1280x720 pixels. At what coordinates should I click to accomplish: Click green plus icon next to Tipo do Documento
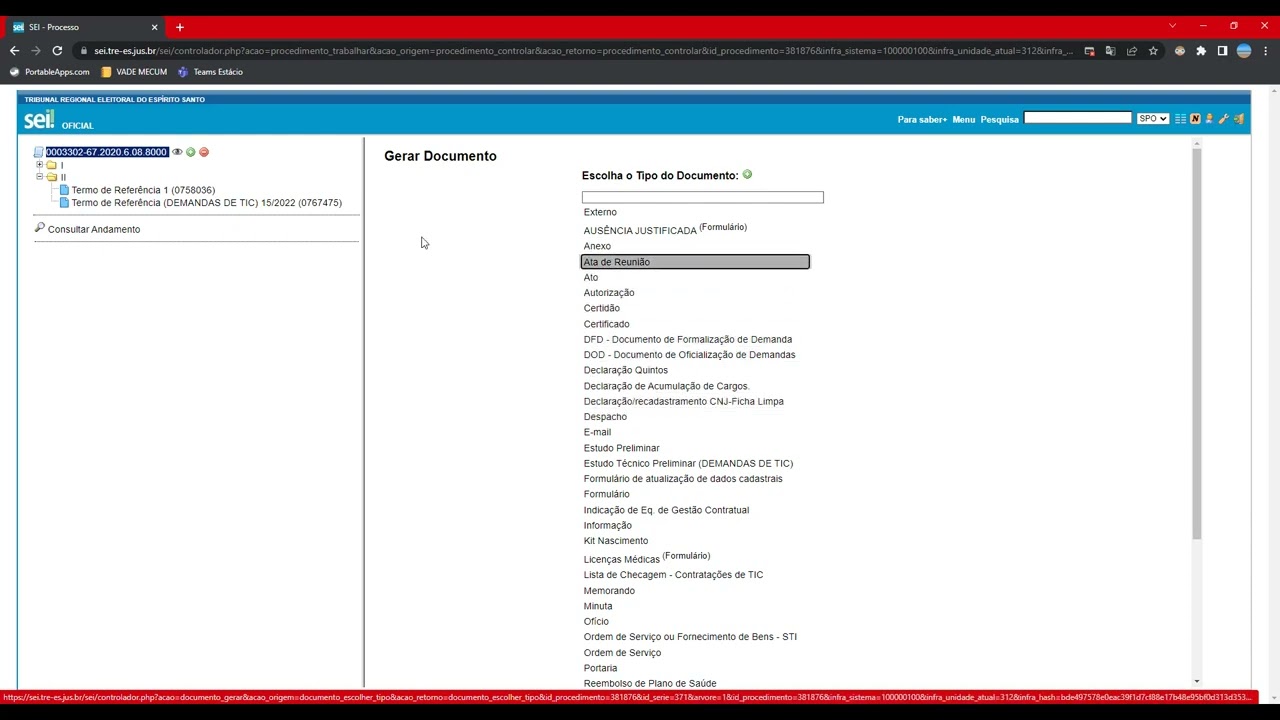tap(747, 175)
